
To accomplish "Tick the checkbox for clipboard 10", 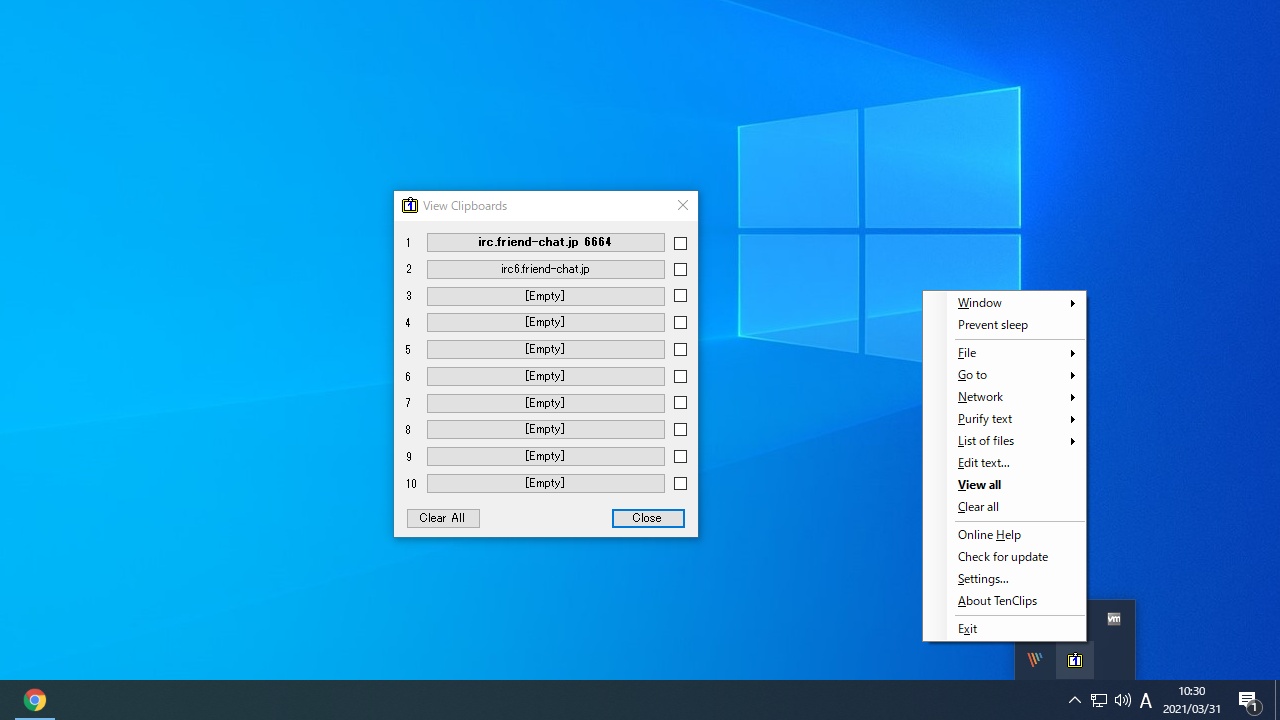I will (680, 484).
